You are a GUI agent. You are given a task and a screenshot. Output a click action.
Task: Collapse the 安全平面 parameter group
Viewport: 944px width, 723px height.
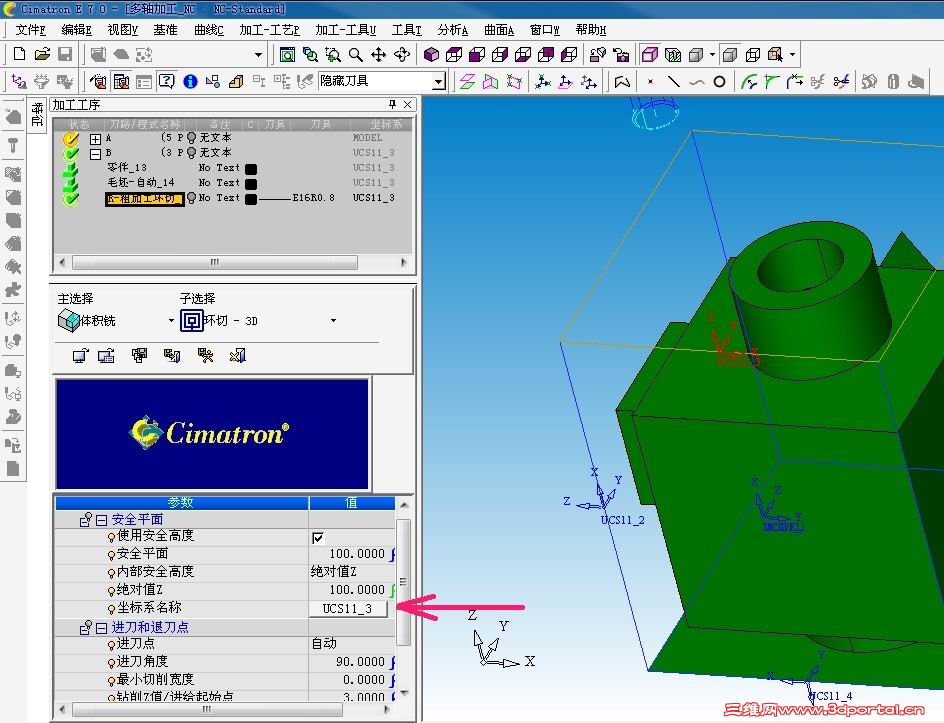coord(102,520)
